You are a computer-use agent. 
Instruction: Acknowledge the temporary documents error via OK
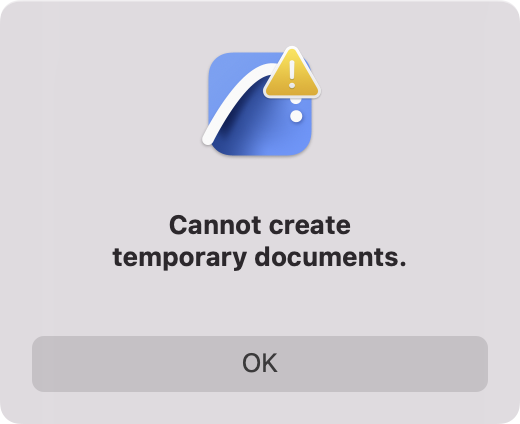click(x=260, y=364)
